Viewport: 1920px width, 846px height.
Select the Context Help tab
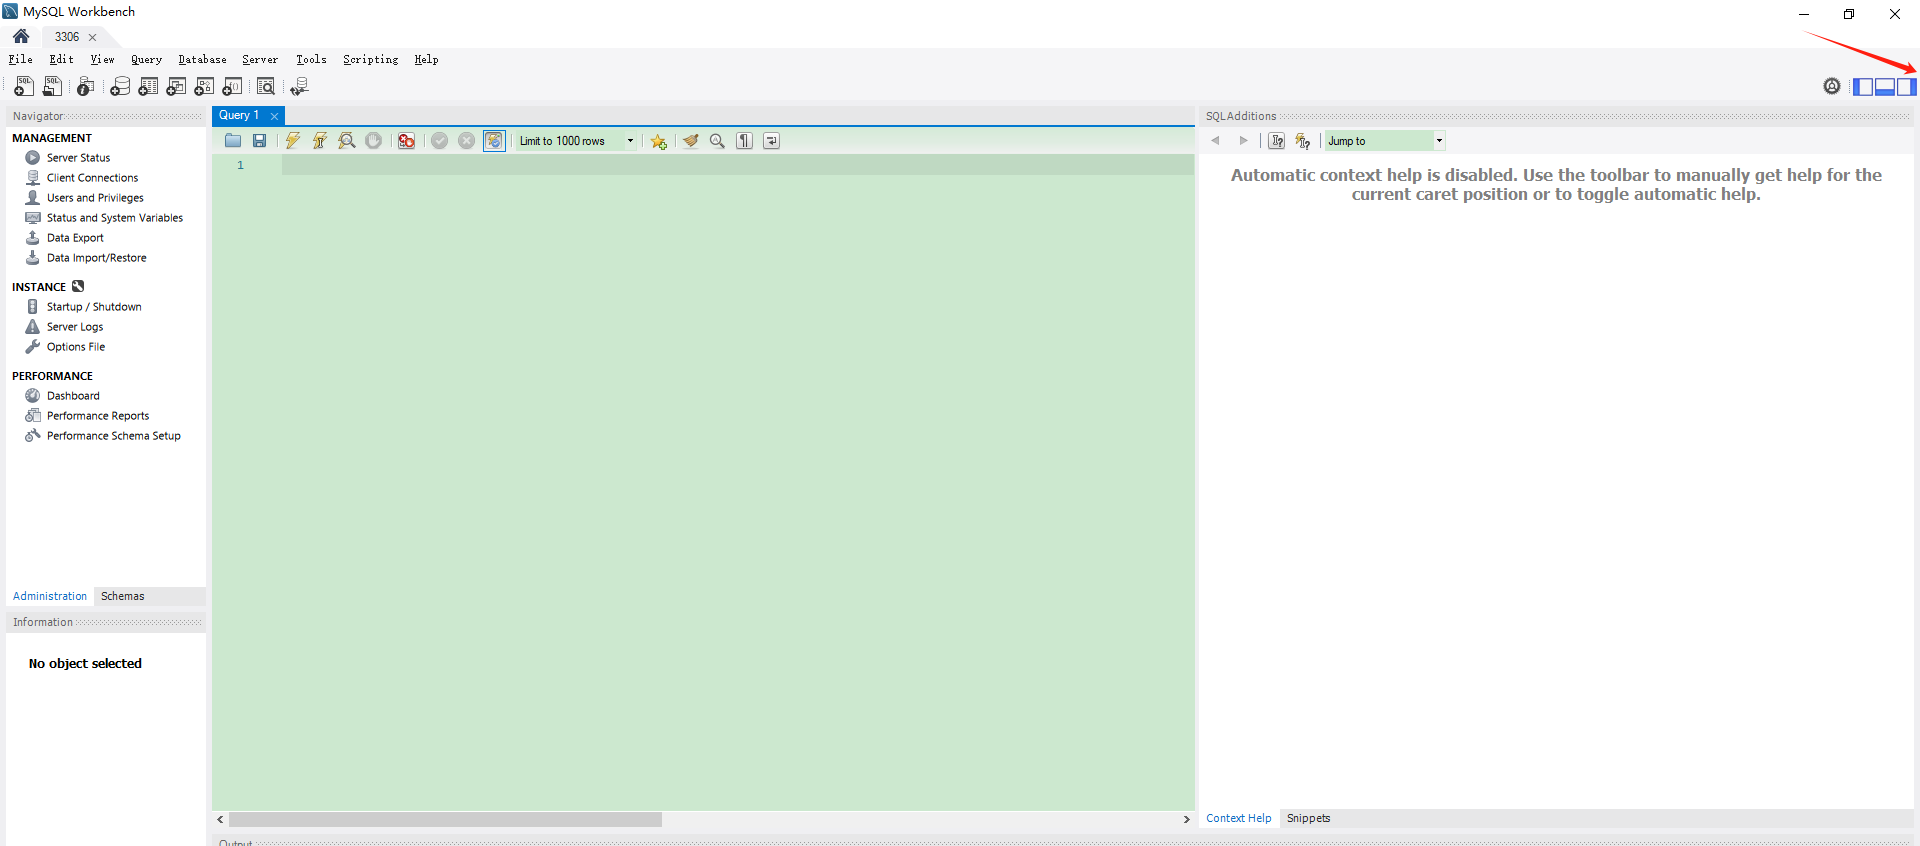1238,818
